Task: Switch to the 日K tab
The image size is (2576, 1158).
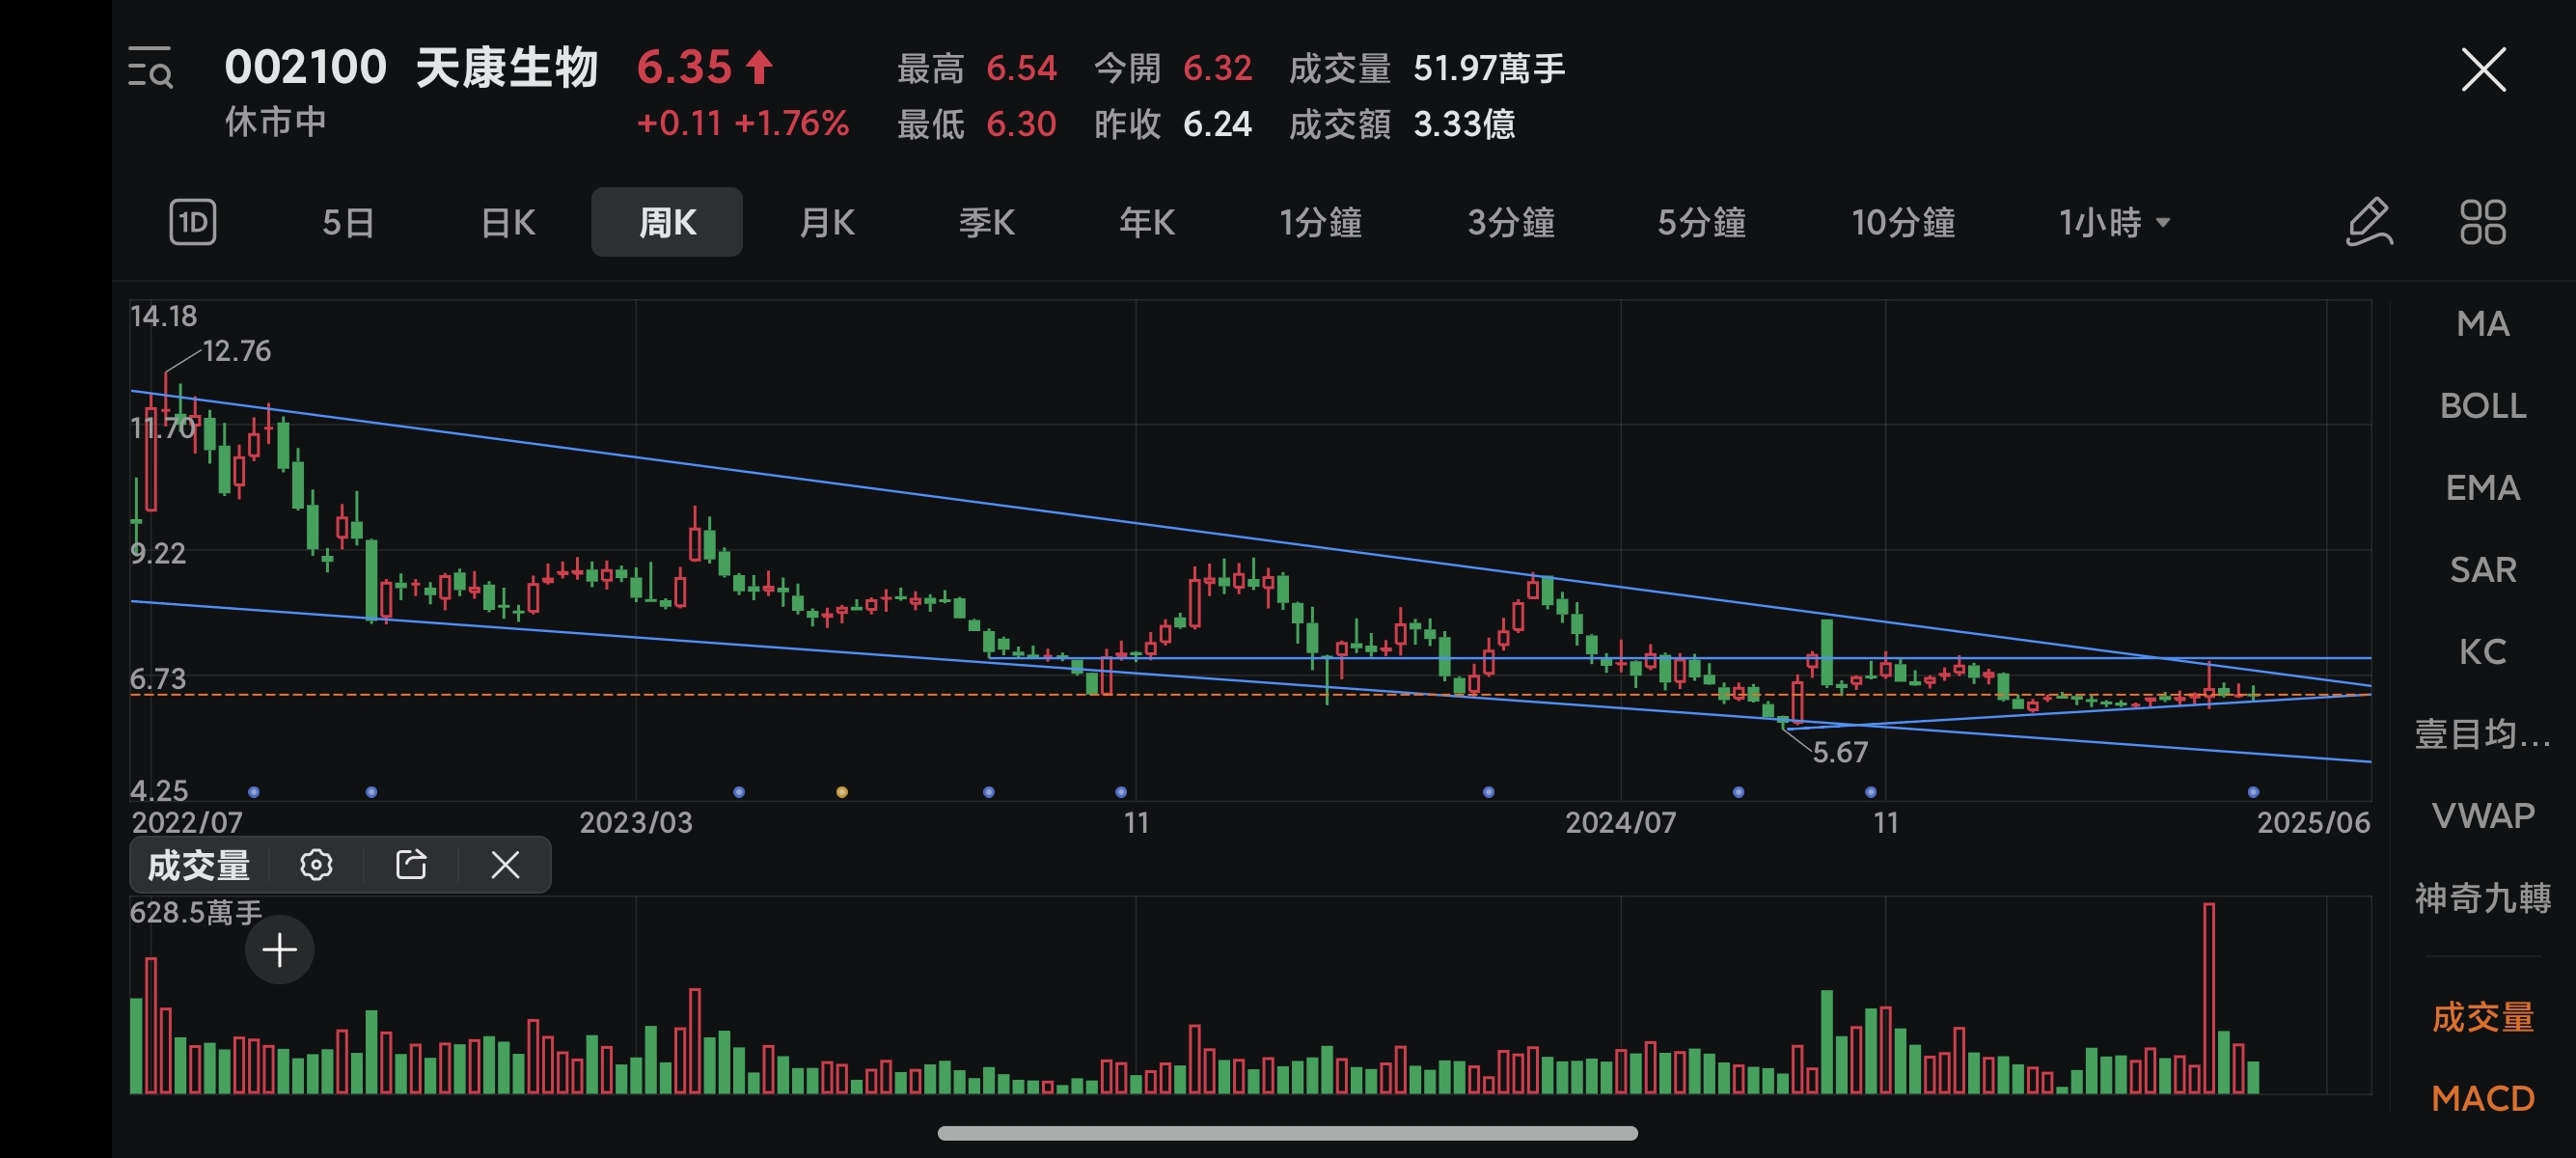Action: [x=508, y=222]
